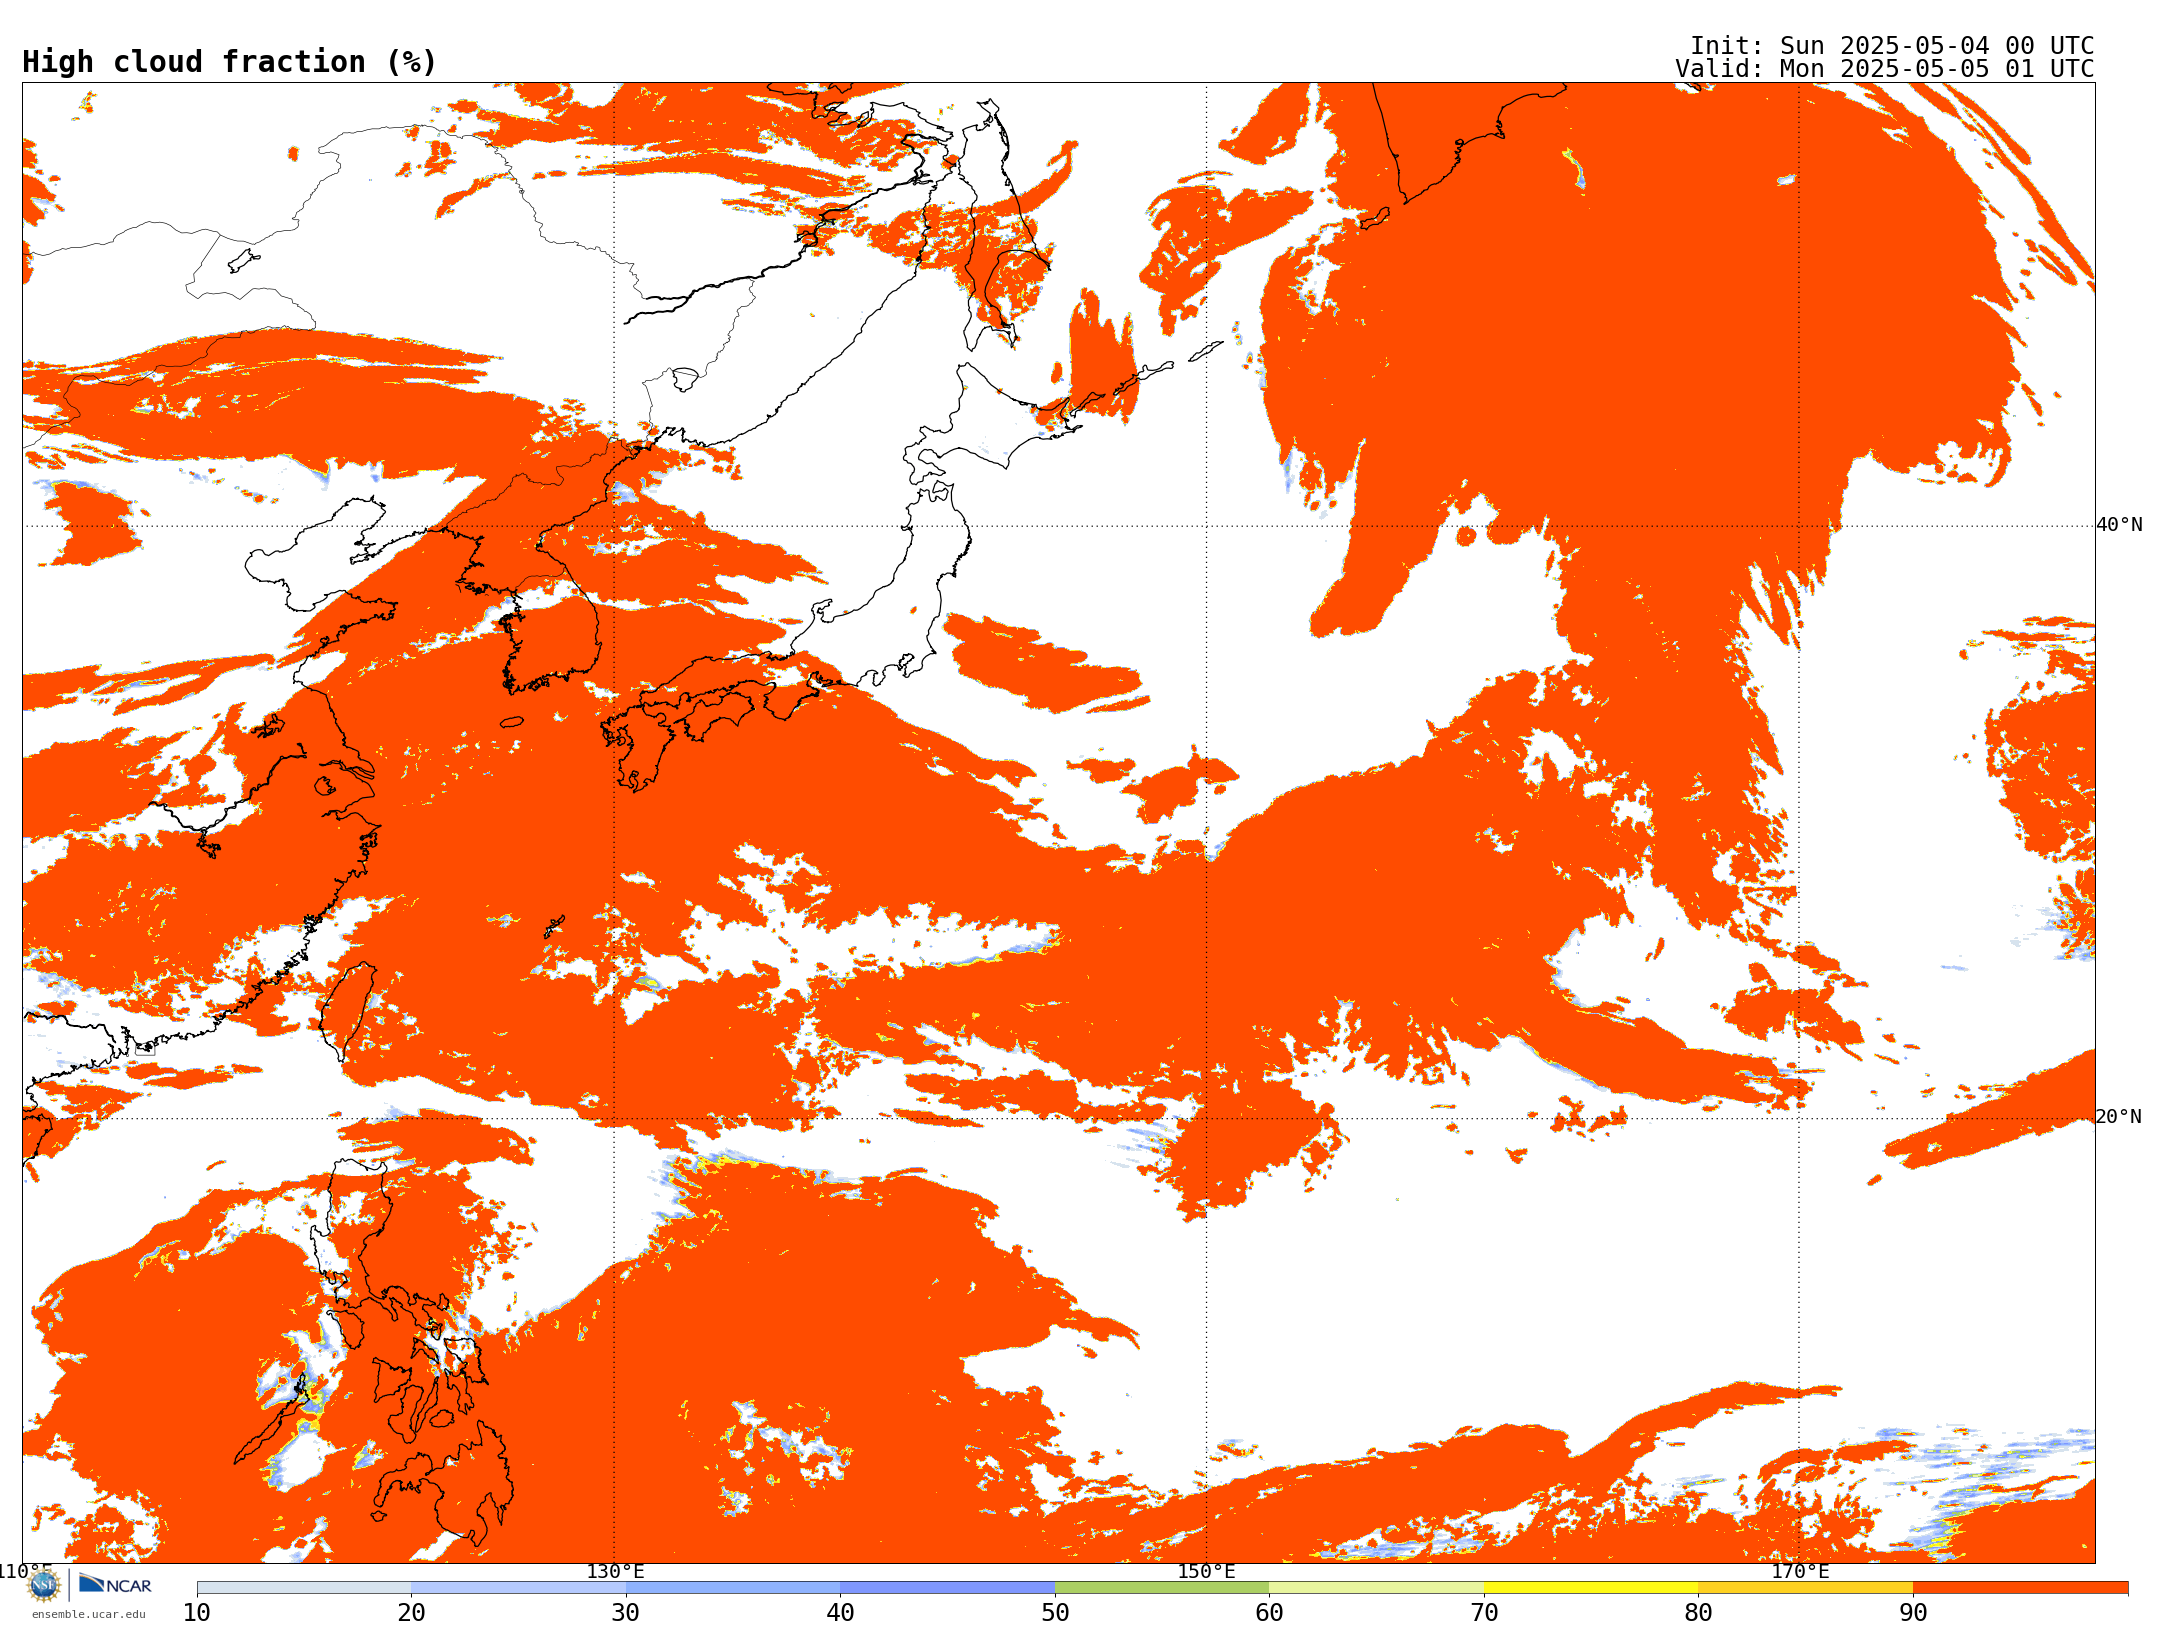Pick the green 50–60 colorbar segment
Viewport: 2160px width, 1626px height.
coord(1162,1588)
